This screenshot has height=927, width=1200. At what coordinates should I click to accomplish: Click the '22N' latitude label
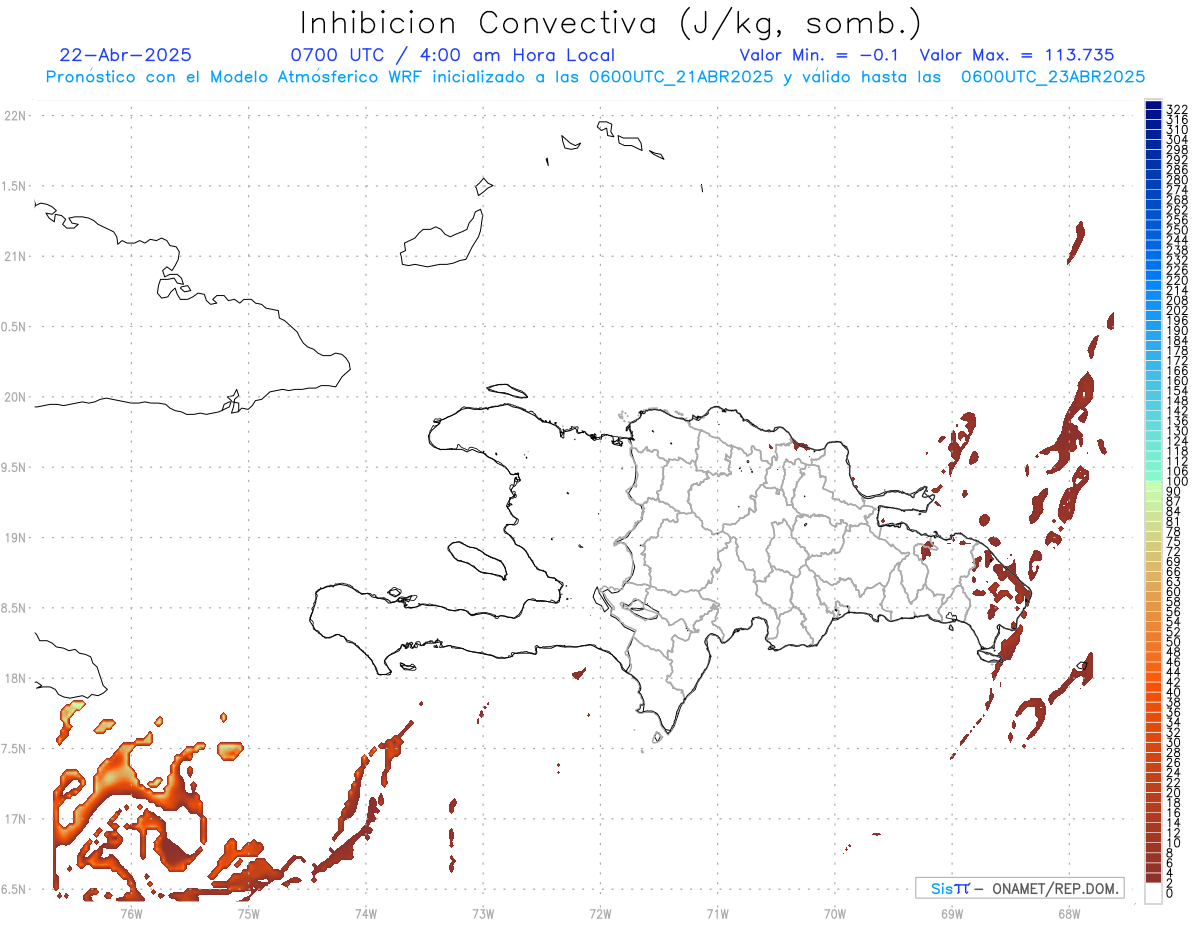coord(15,116)
